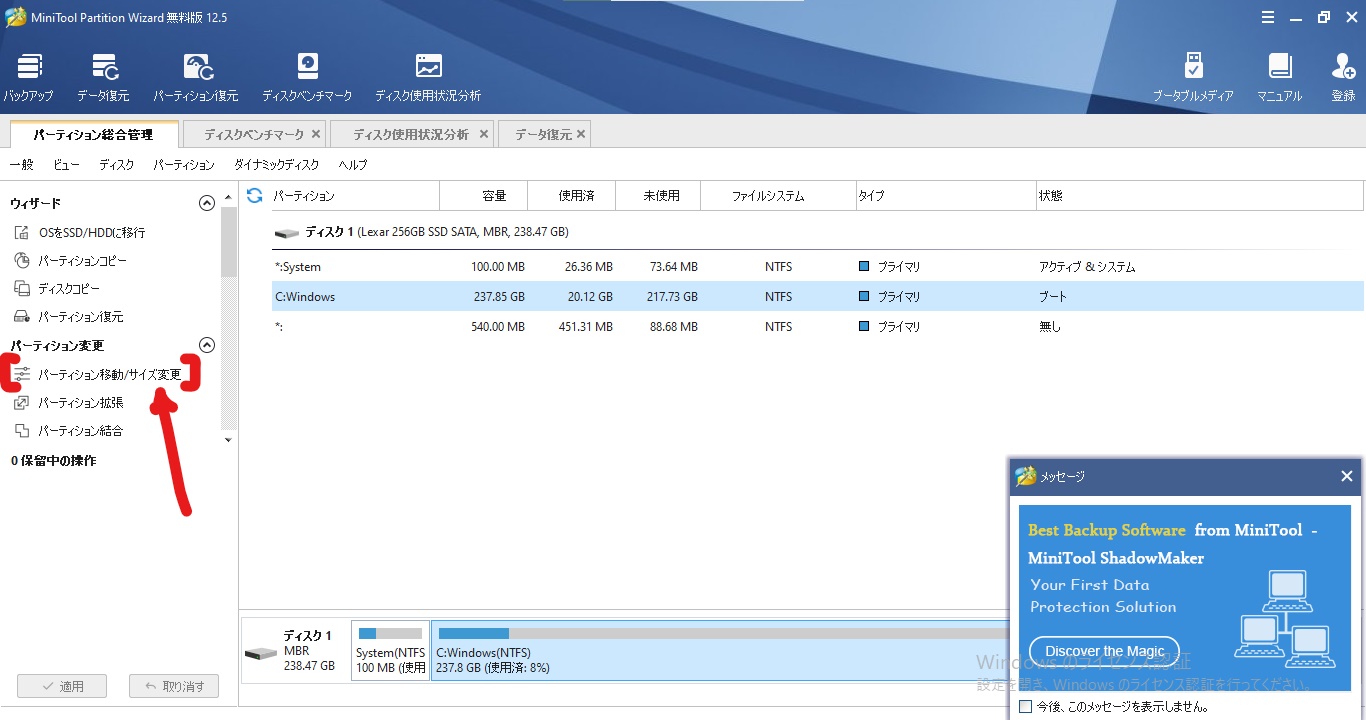Click the MiniTool app logo in title bar
The height and width of the screenshot is (720, 1366).
[15, 17]
